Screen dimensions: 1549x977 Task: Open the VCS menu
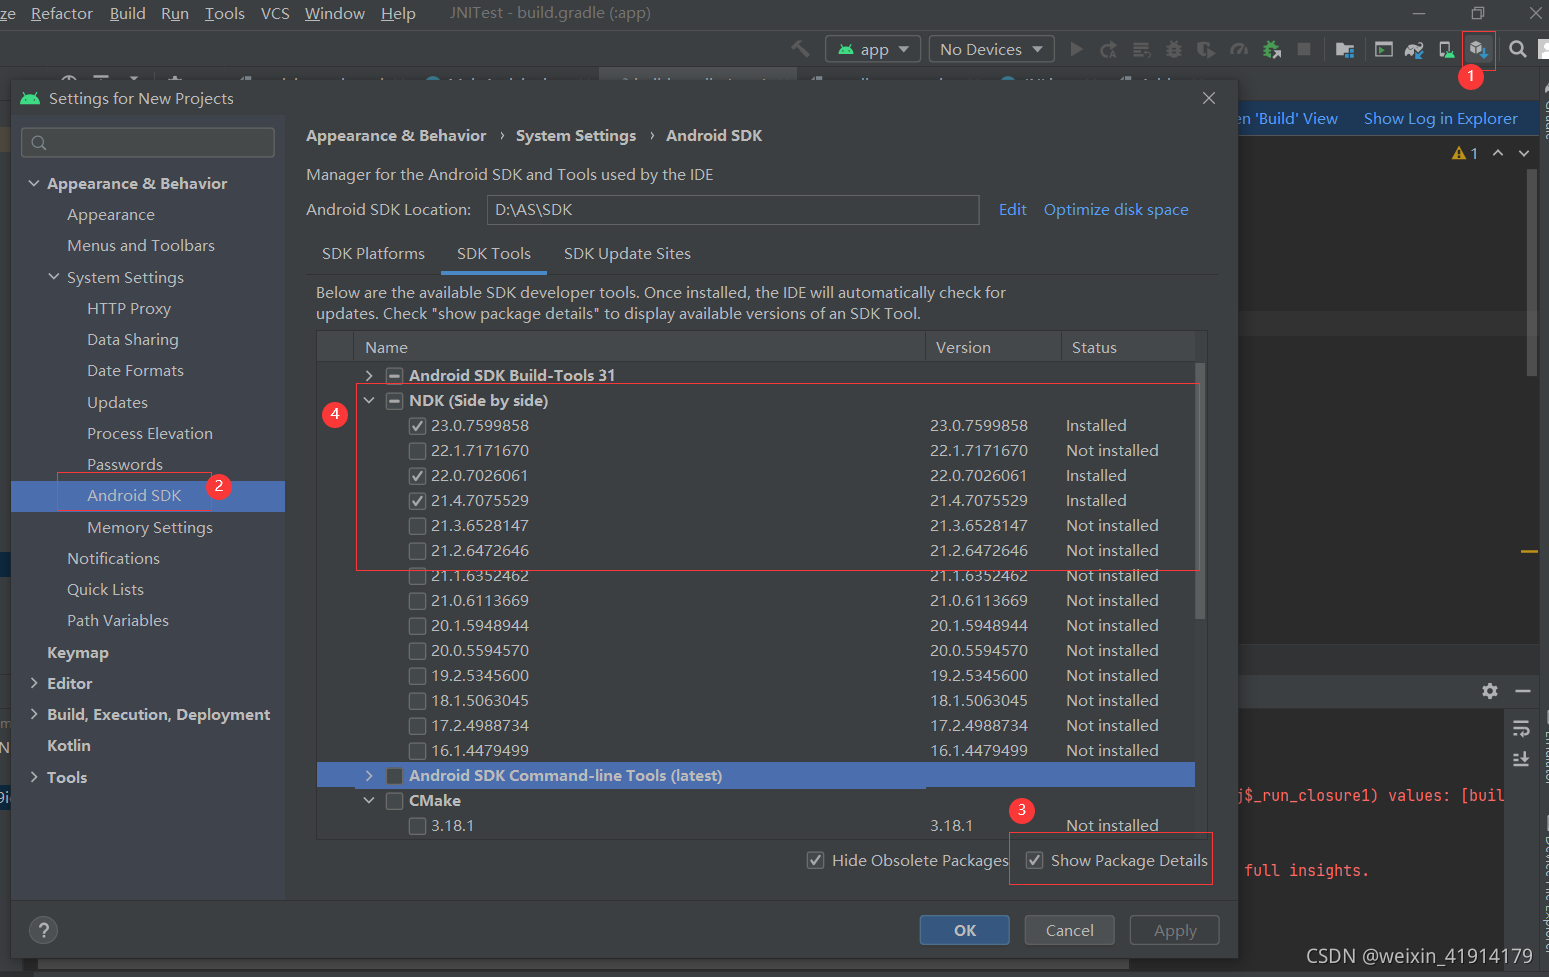(x=275, y=13)
